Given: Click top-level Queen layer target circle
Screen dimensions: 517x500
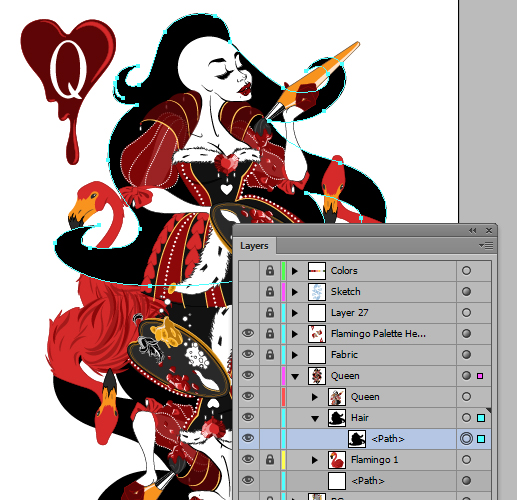Looking at the screenshot, I should click(466, 376).
